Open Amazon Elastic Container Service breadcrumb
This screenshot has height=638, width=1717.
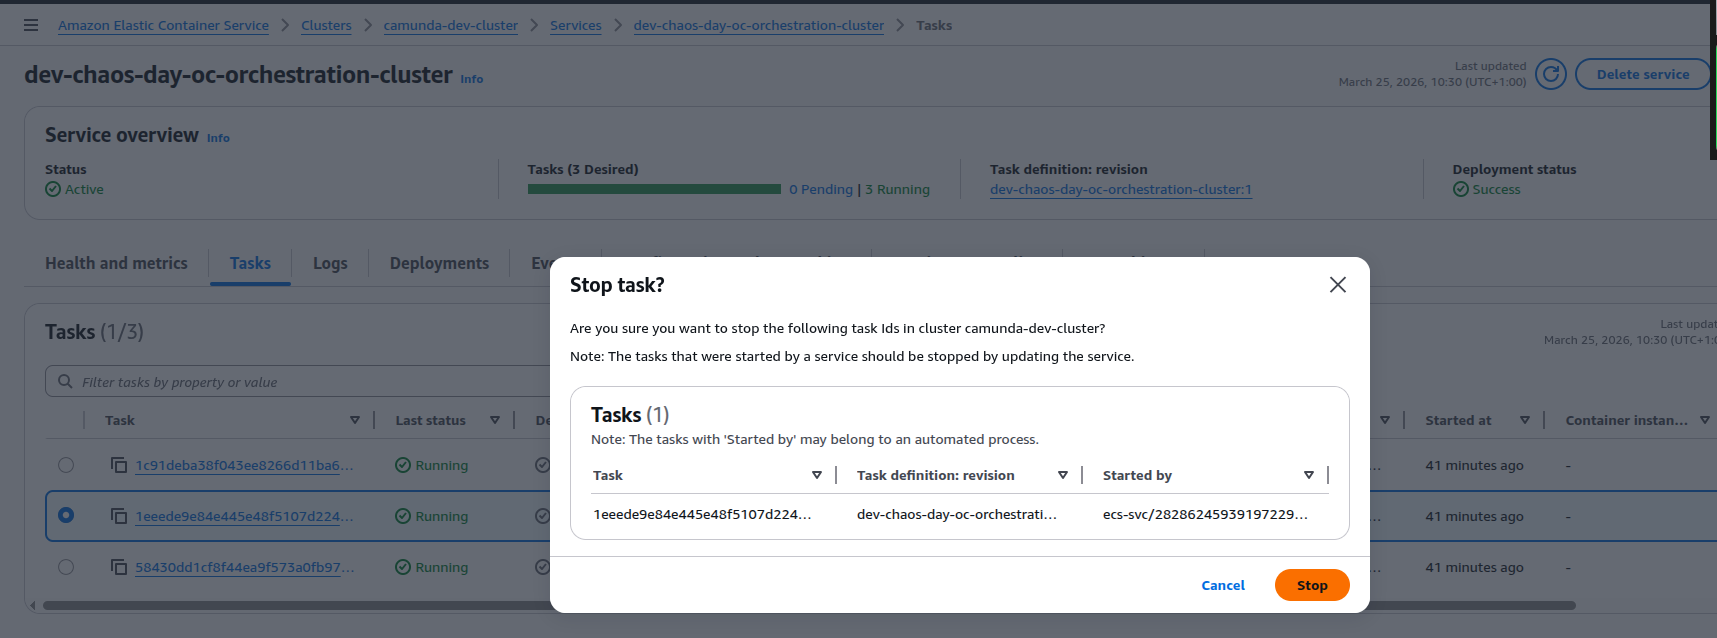(163, 25)
